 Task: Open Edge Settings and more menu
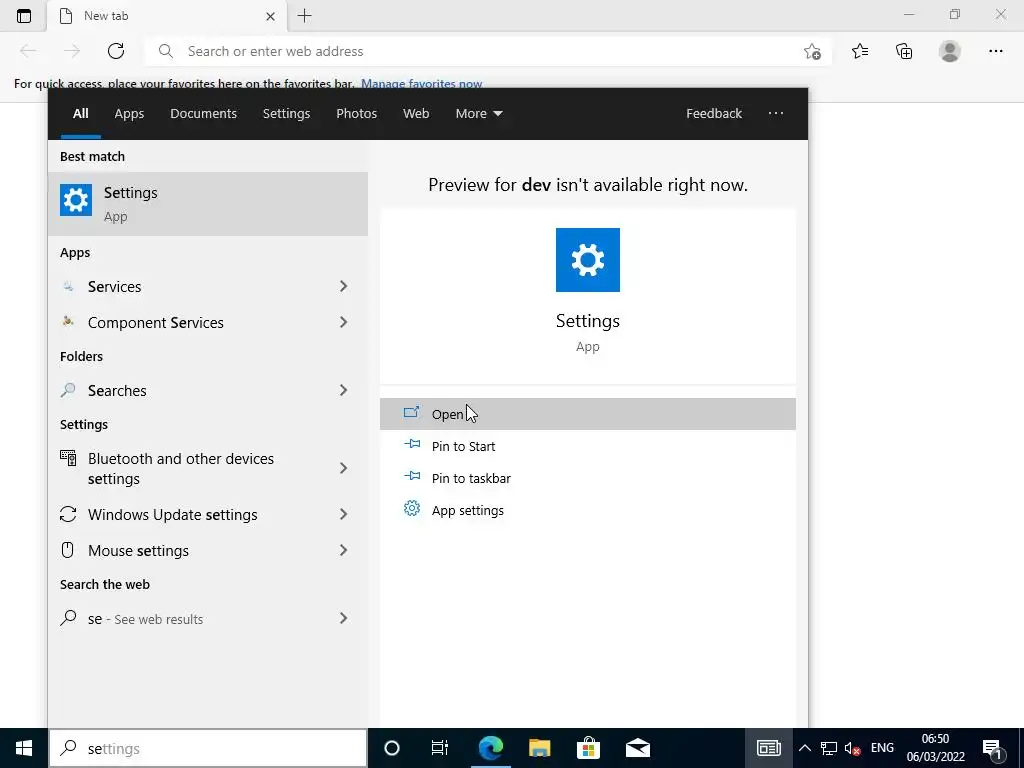point(995,51)
